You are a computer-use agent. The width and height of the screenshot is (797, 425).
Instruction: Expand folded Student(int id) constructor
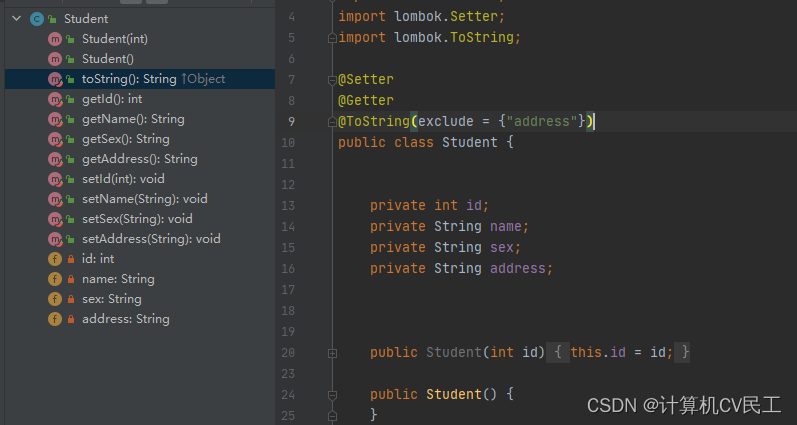(x=332, y=353)
